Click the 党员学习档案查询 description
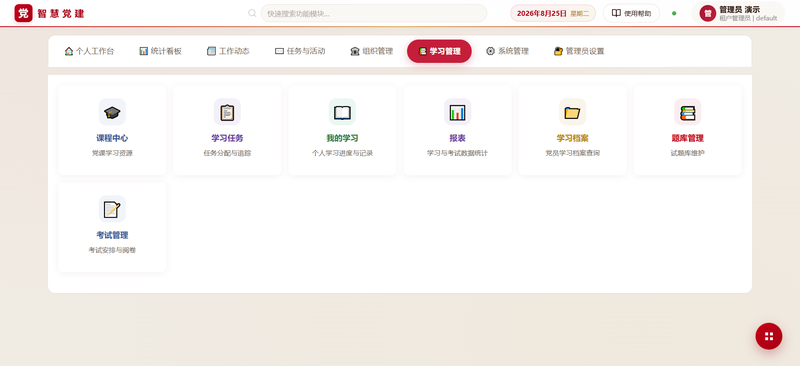 pos(572,153)
